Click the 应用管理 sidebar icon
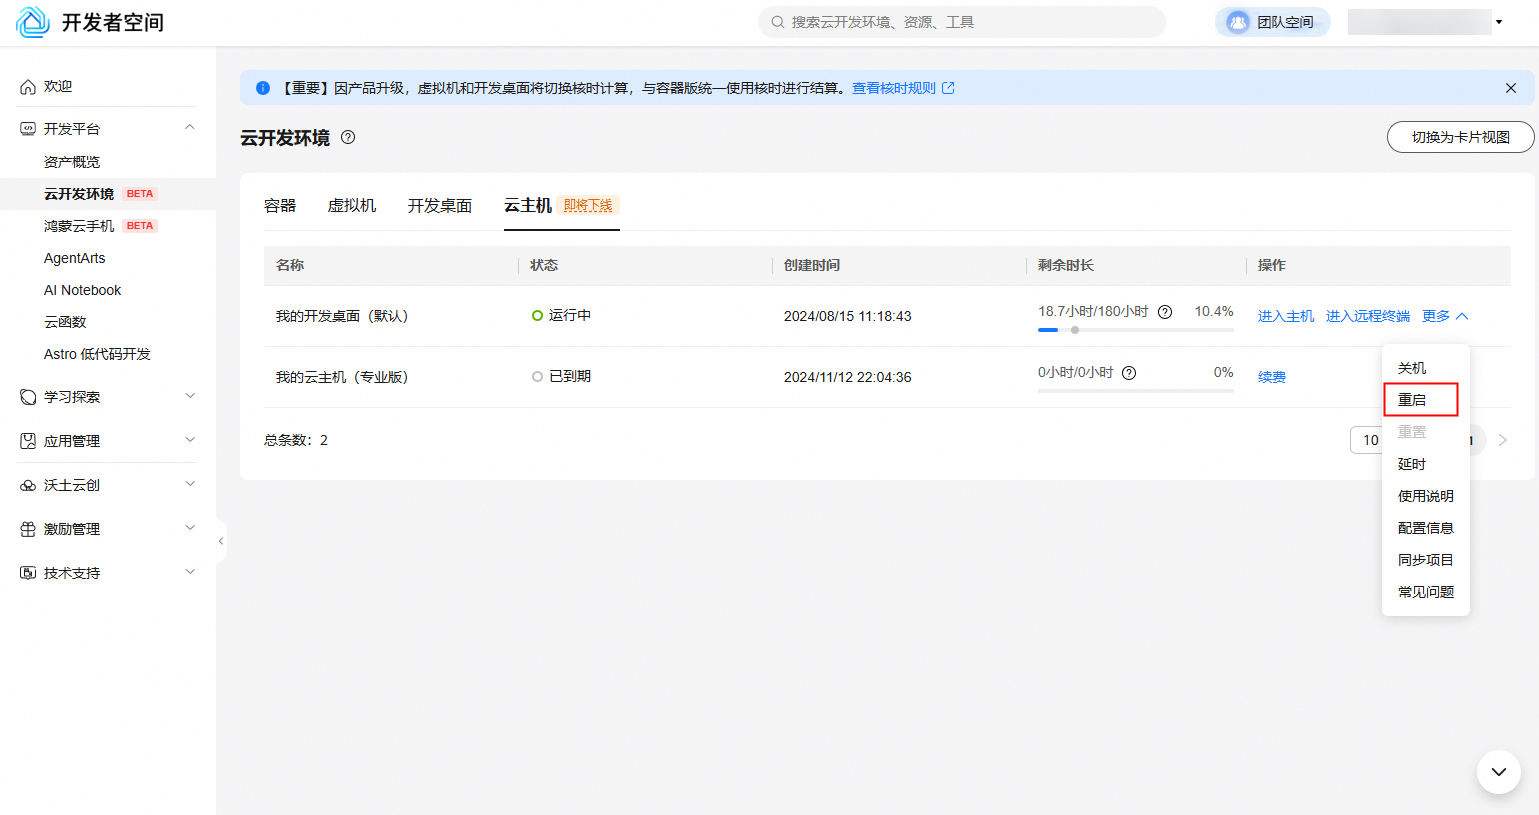The image size is (1539, 815). (x=28, y=441)
